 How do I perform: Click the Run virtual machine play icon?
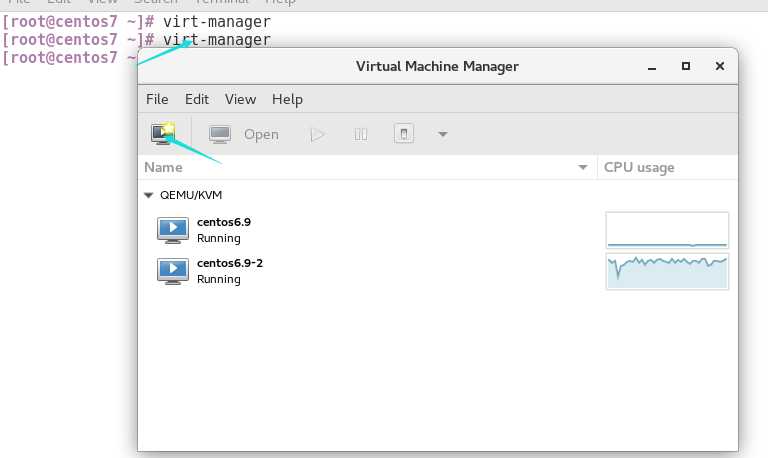[x=317, y=134]
